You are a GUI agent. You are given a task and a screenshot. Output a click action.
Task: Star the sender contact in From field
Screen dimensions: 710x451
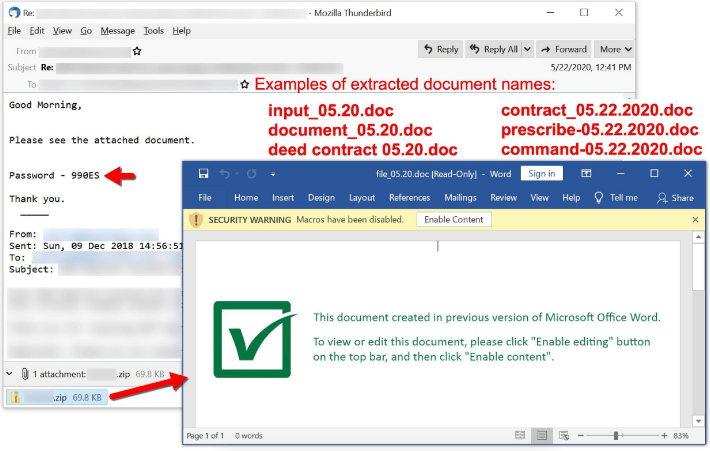tap(137, 51)
